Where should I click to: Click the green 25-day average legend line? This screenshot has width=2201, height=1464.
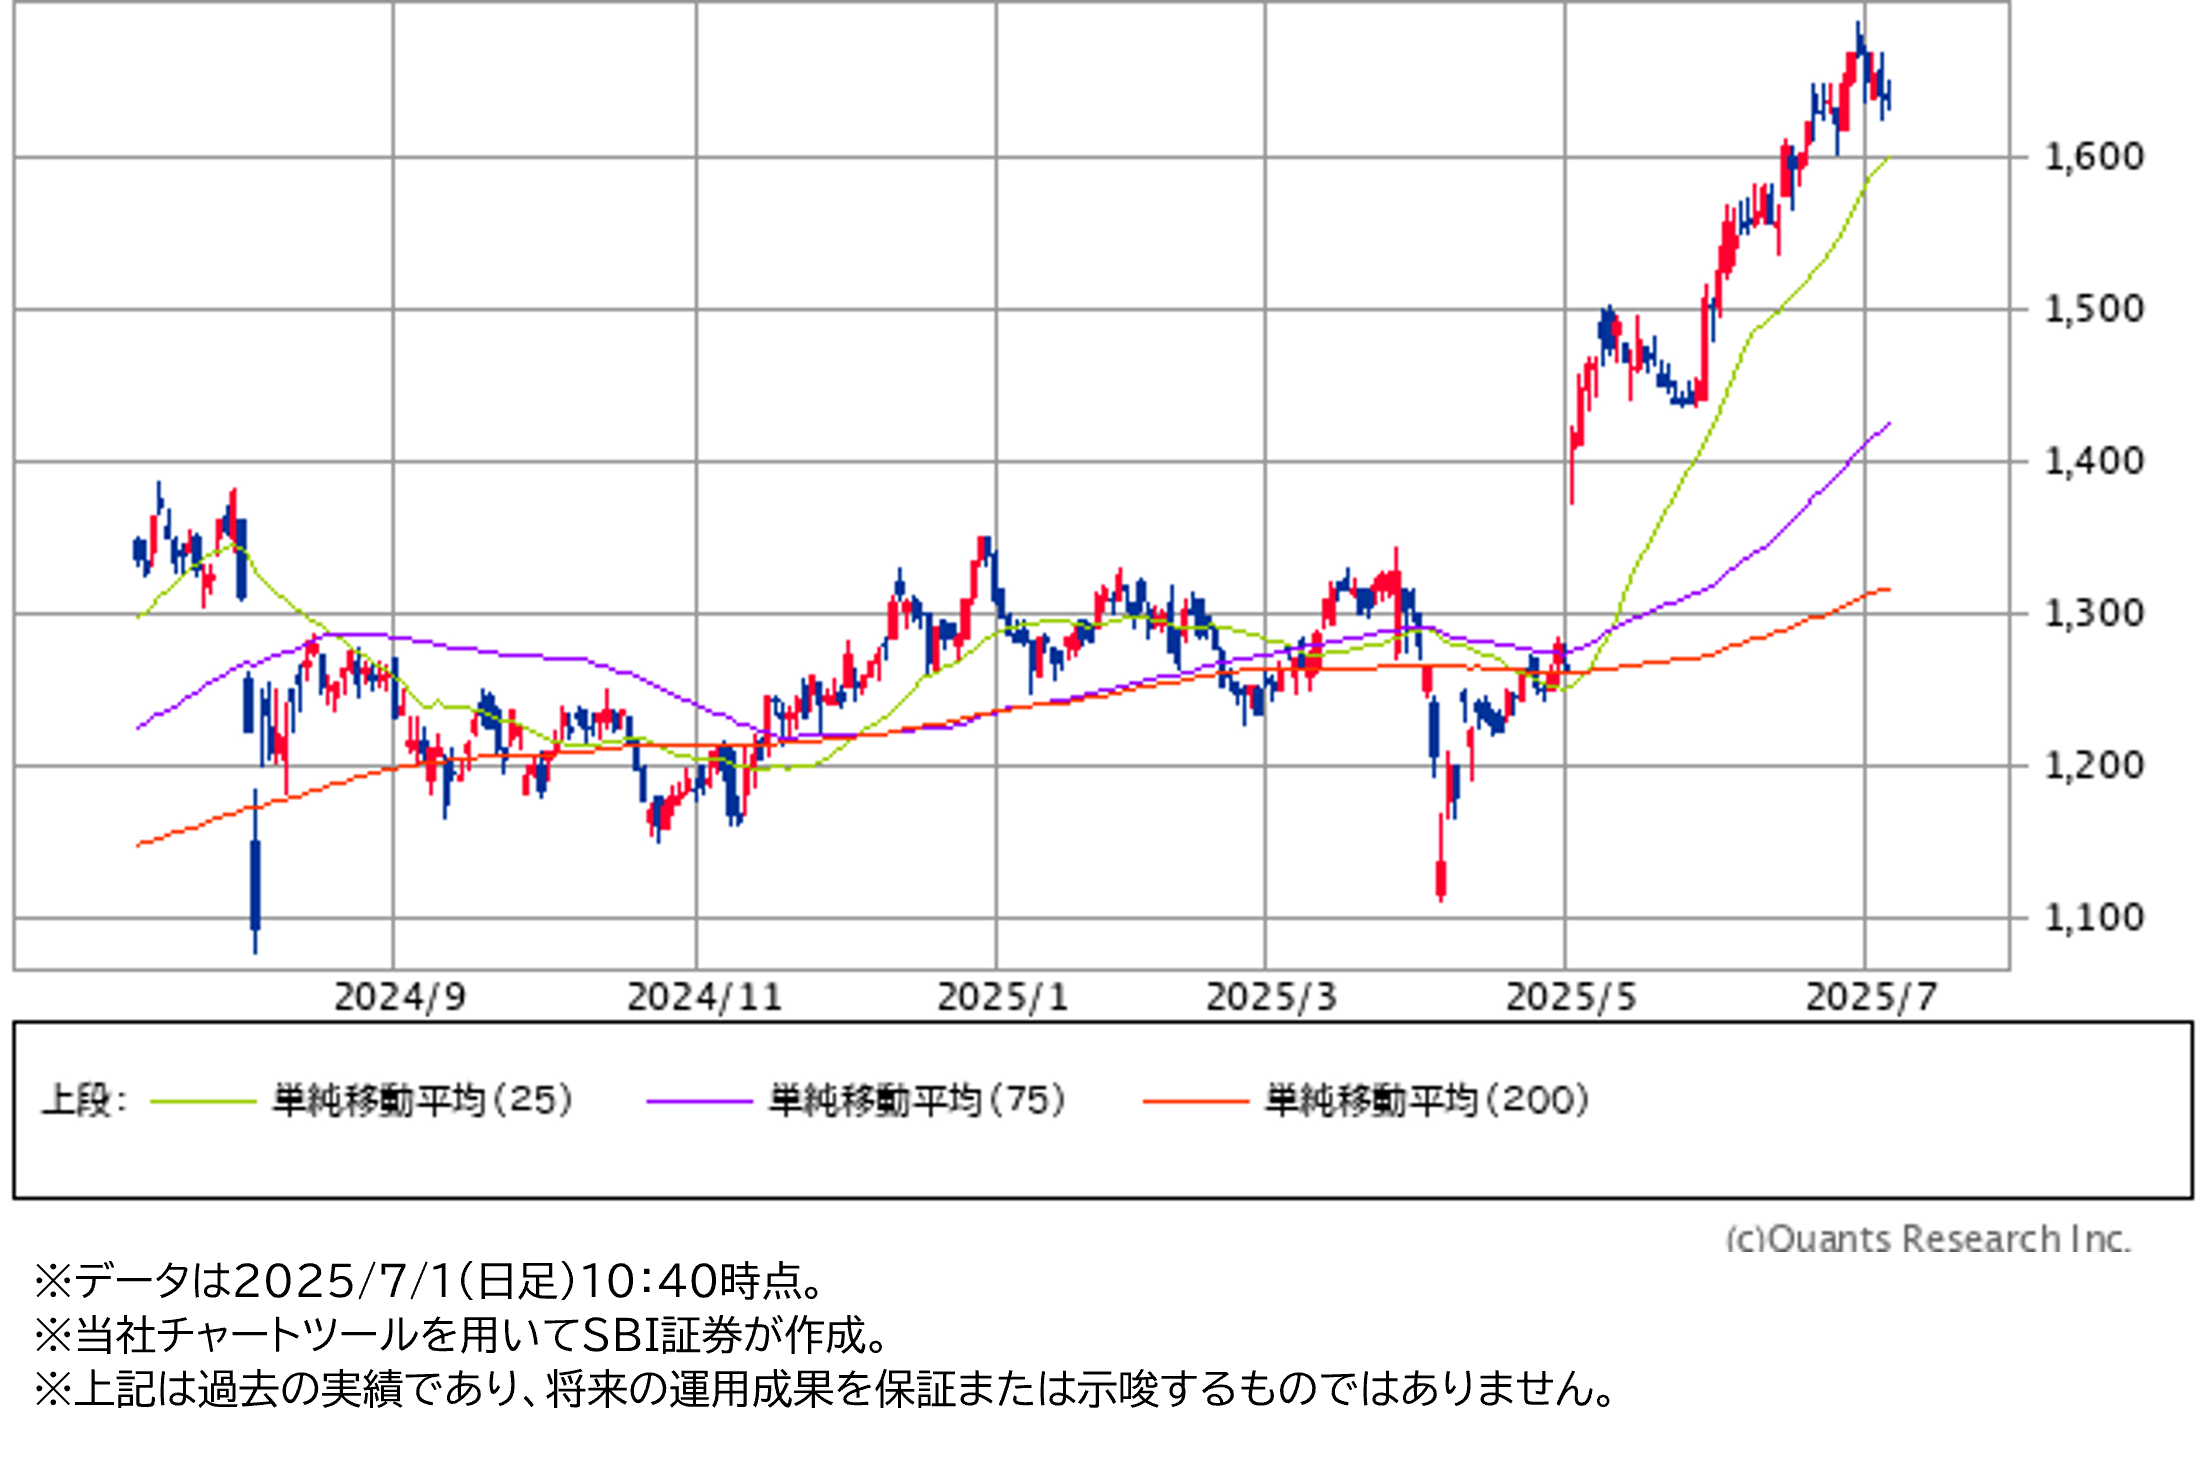(203, 1101)
